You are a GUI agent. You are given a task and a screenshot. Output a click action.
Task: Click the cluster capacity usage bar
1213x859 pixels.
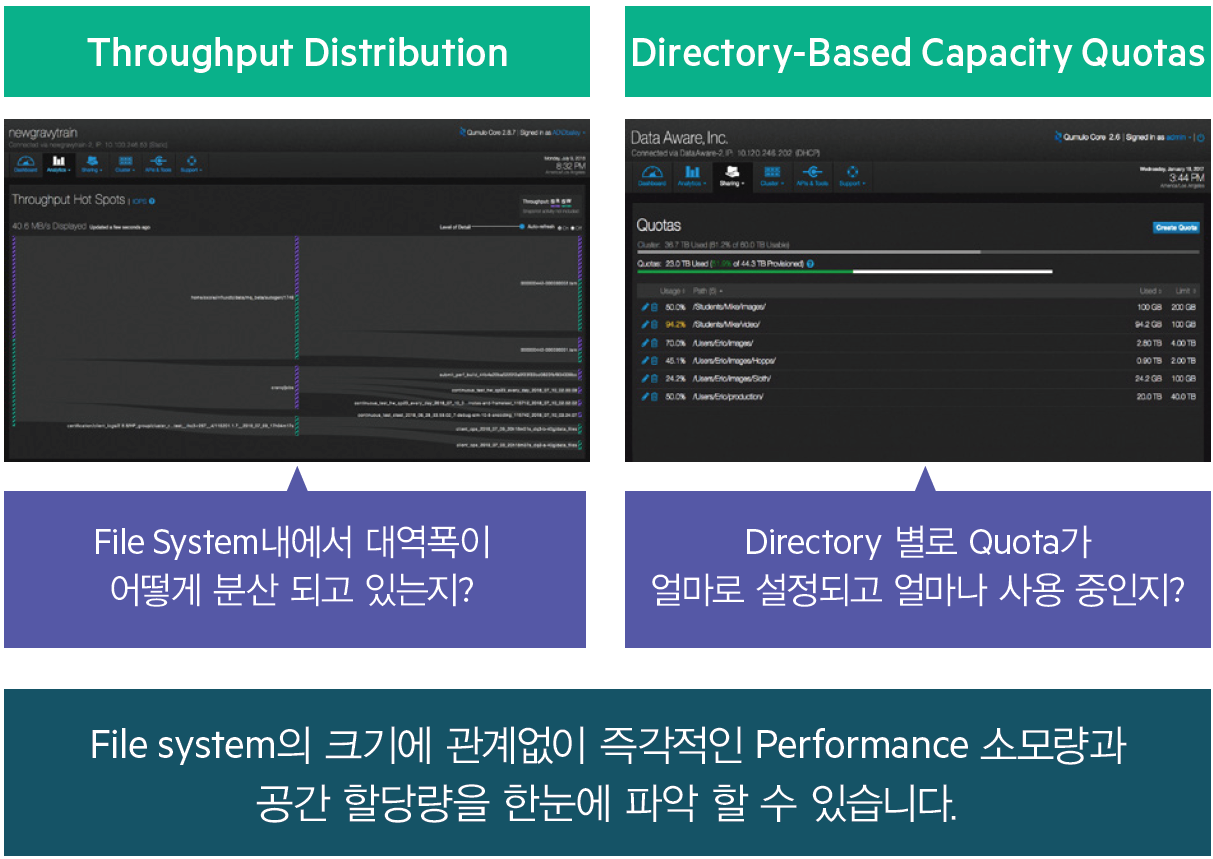pyautogui.click(x=918, y=252)
